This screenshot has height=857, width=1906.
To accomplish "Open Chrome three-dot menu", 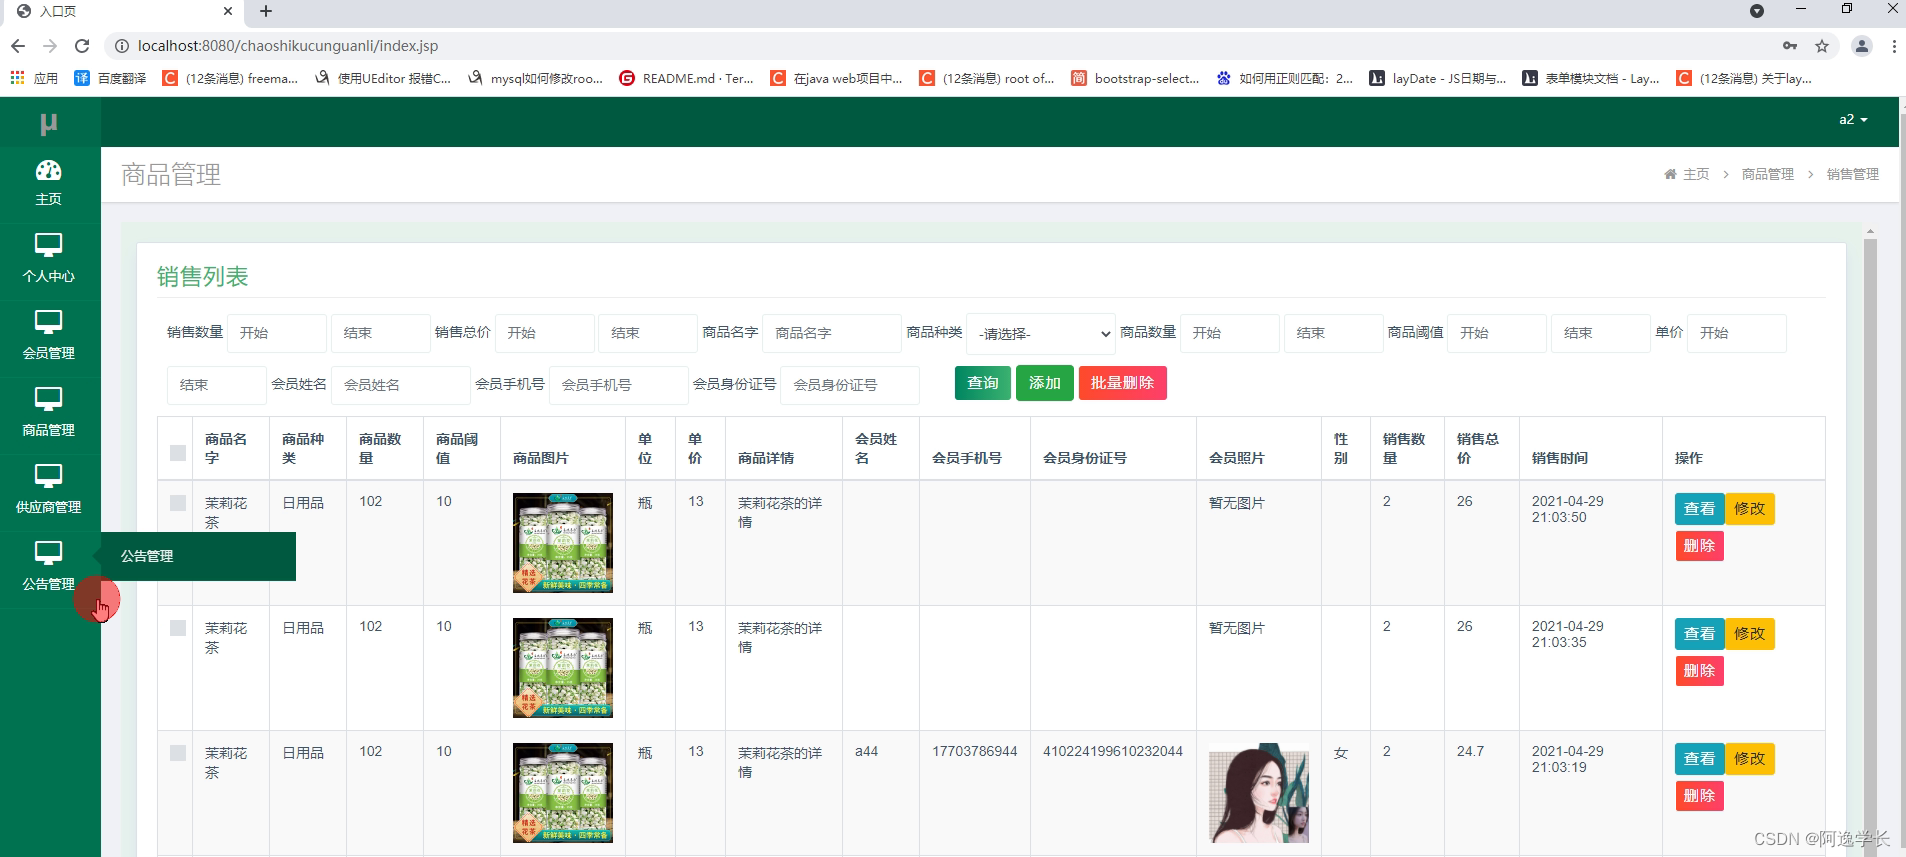I will (1894, 46).
